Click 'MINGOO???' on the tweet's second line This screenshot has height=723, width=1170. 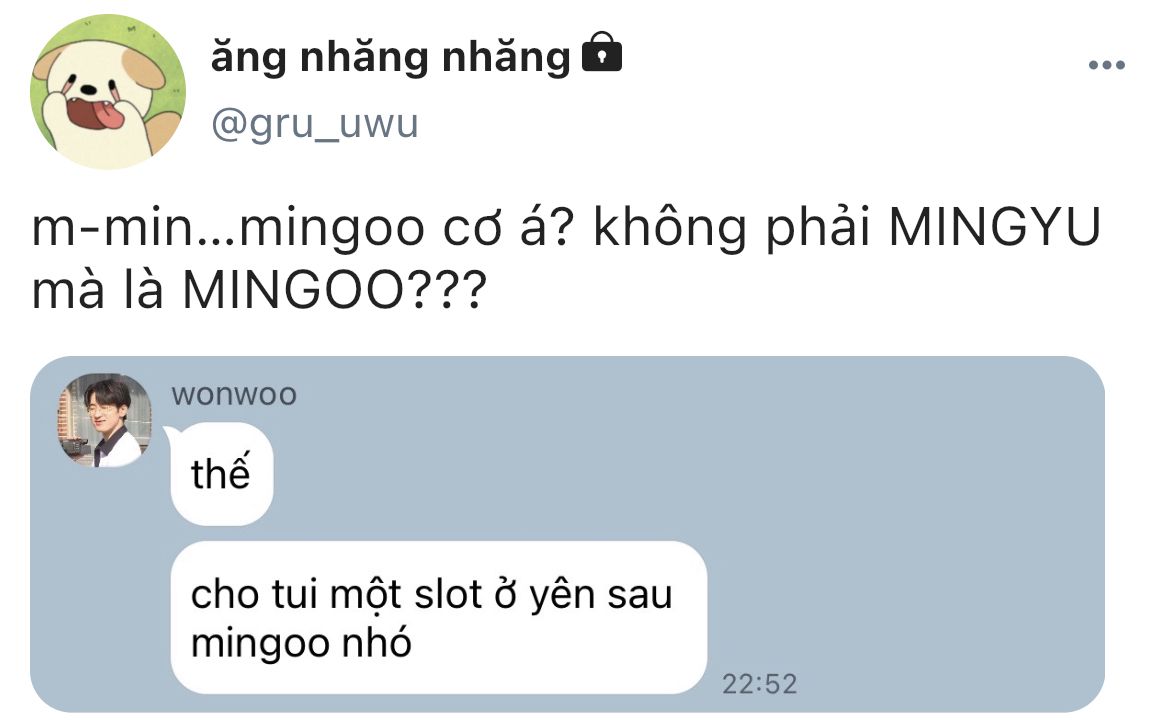tap(334, 289)
